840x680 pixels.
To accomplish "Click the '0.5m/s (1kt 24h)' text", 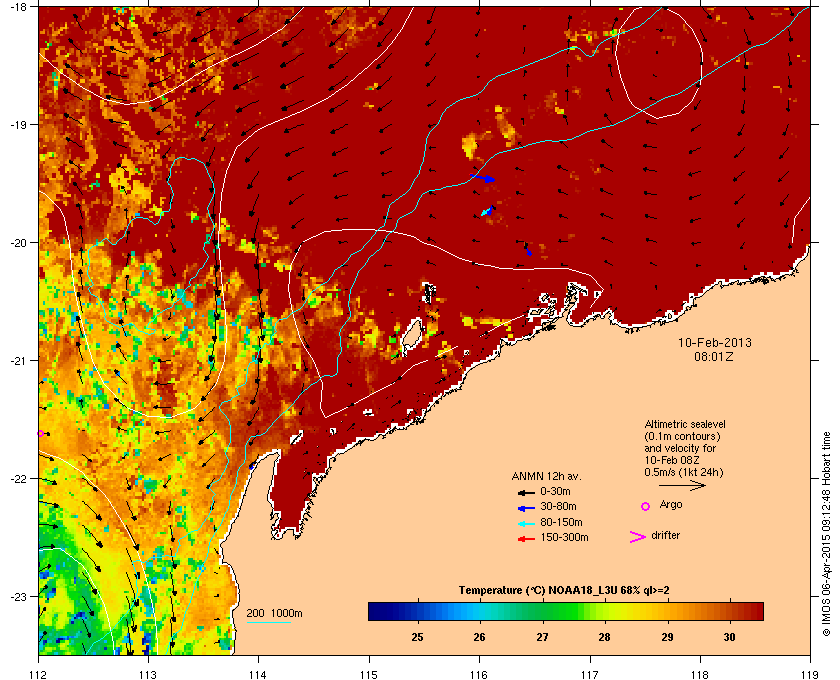I will [684, 473].
